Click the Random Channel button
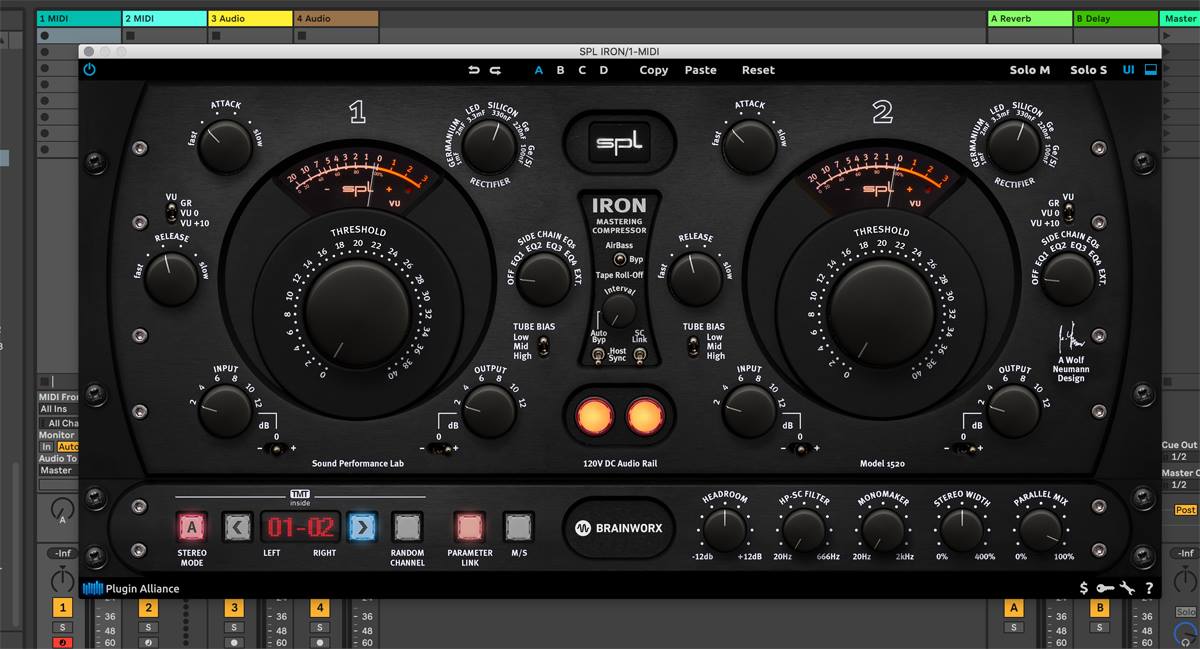Screen dimensions: 1200x649 (x=407, y=527)
